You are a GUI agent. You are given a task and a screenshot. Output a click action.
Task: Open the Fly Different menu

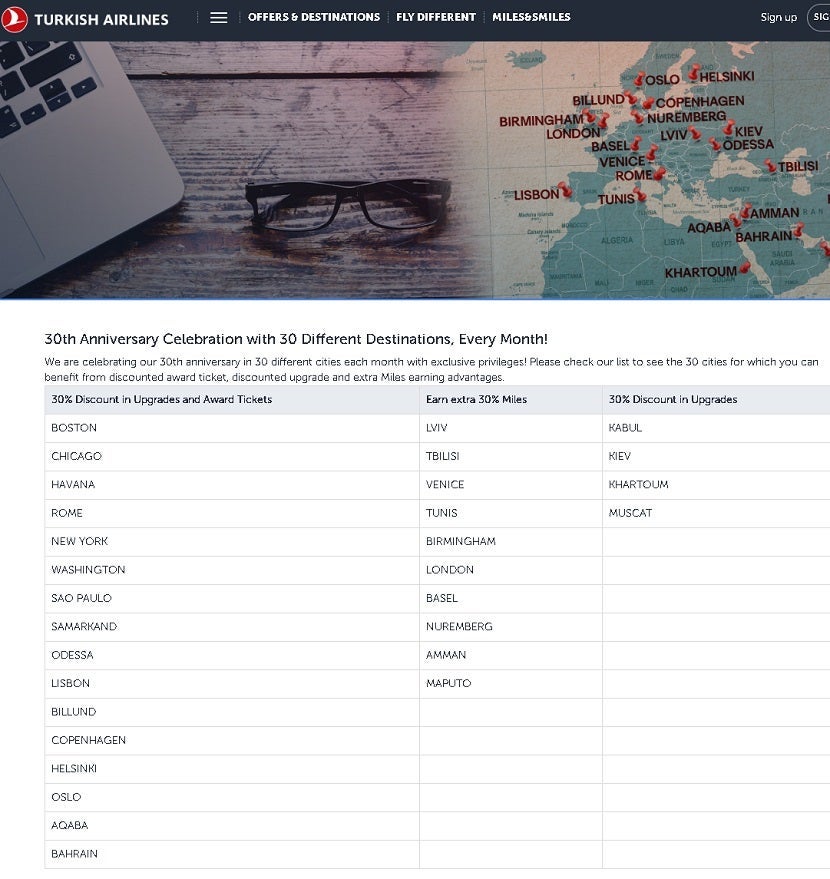pos(435,17)
